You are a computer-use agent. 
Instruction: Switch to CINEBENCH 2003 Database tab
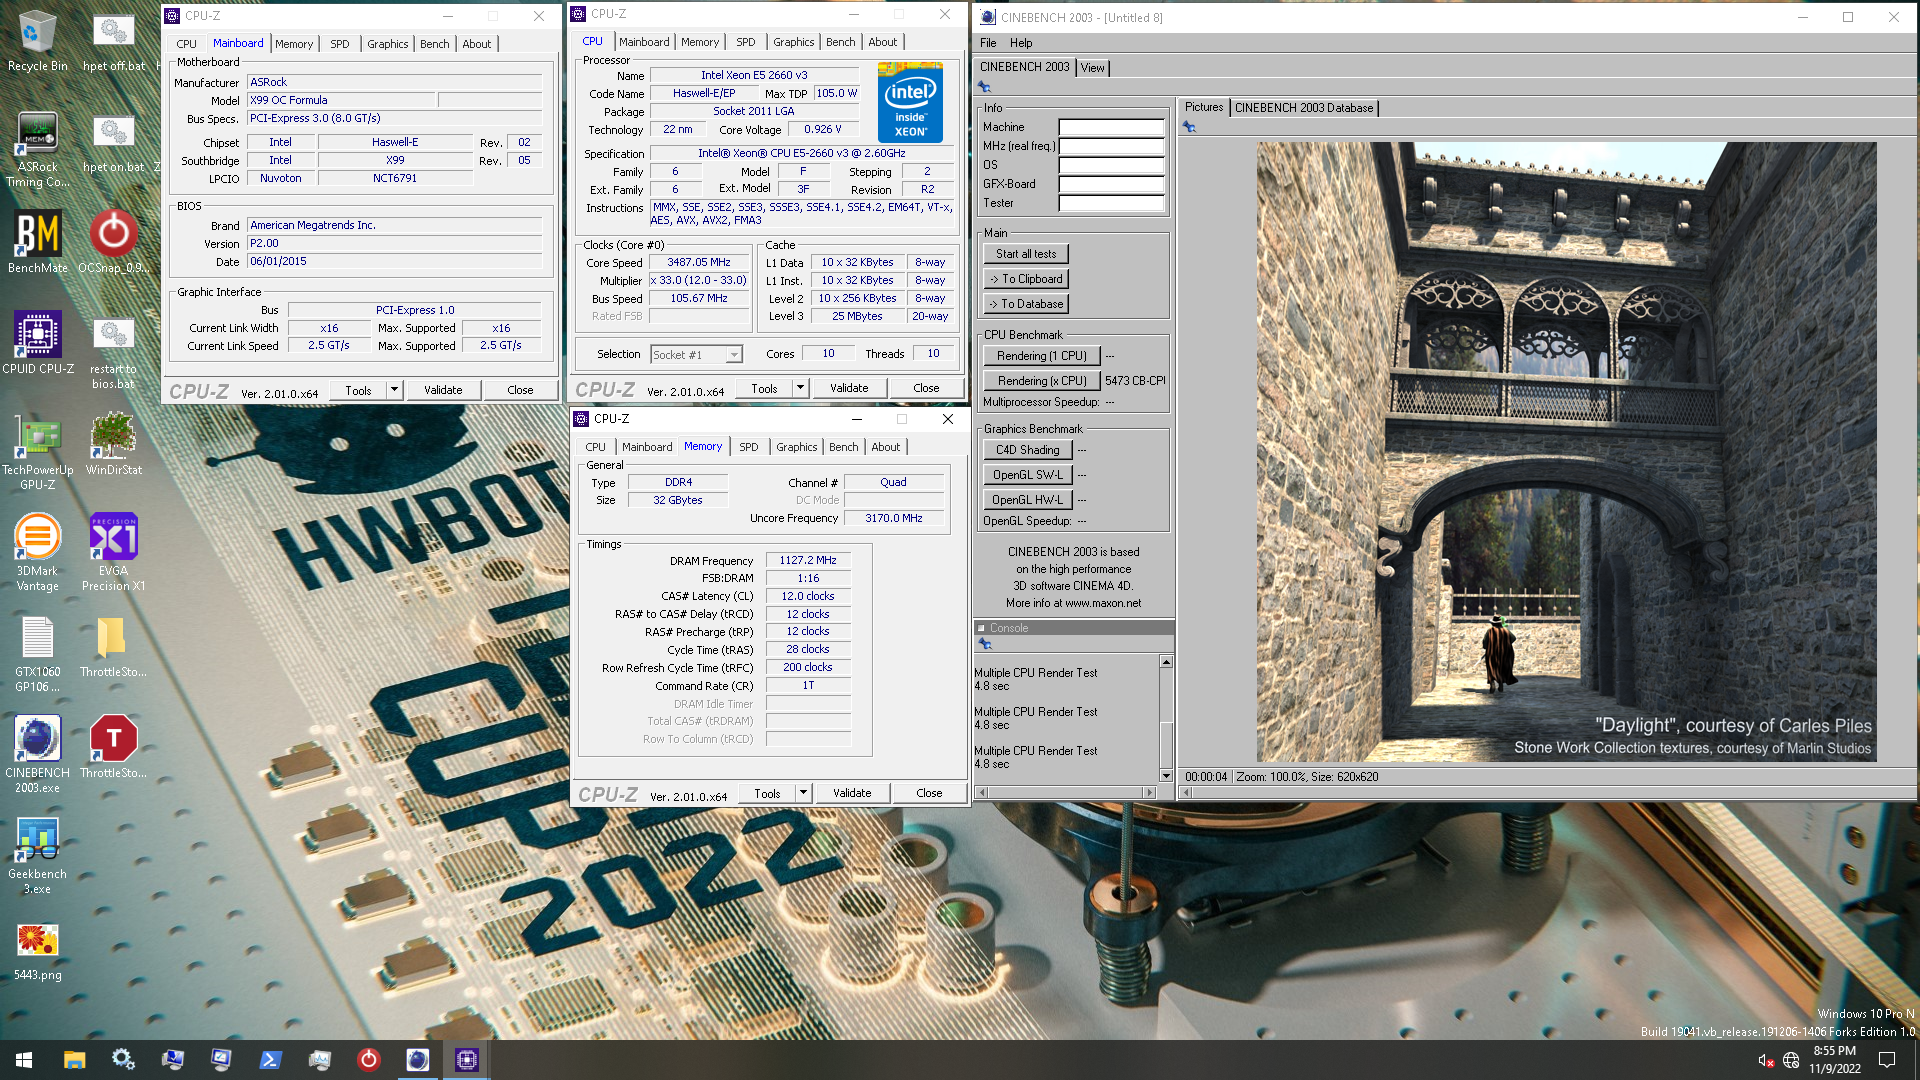[1304, 108]
